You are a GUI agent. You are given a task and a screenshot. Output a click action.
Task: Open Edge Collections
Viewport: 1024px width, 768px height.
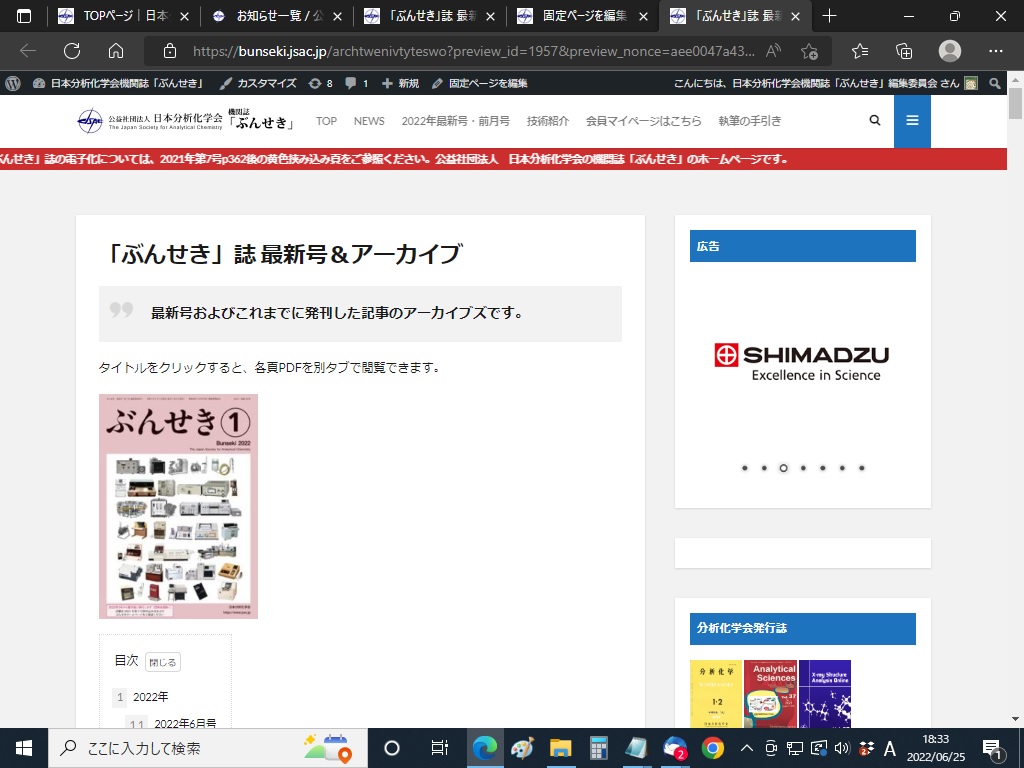pos(904,51)
